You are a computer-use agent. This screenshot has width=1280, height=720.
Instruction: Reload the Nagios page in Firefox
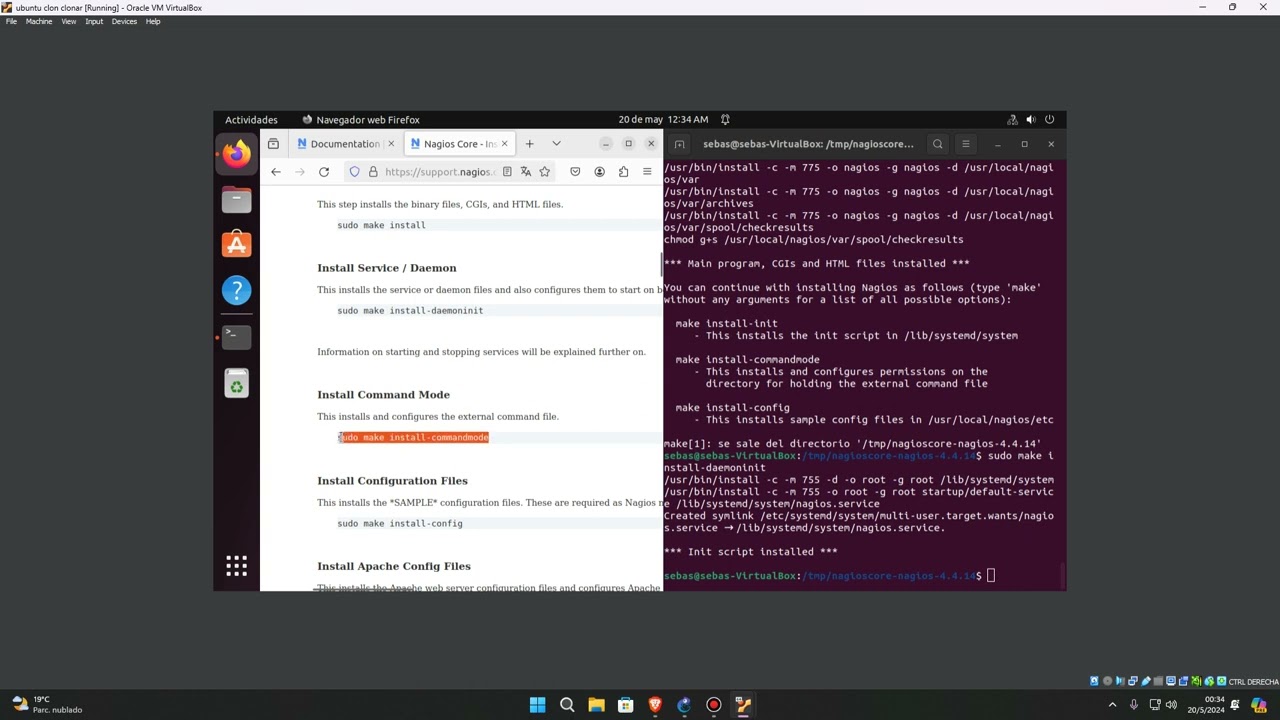tap(324, 172)
